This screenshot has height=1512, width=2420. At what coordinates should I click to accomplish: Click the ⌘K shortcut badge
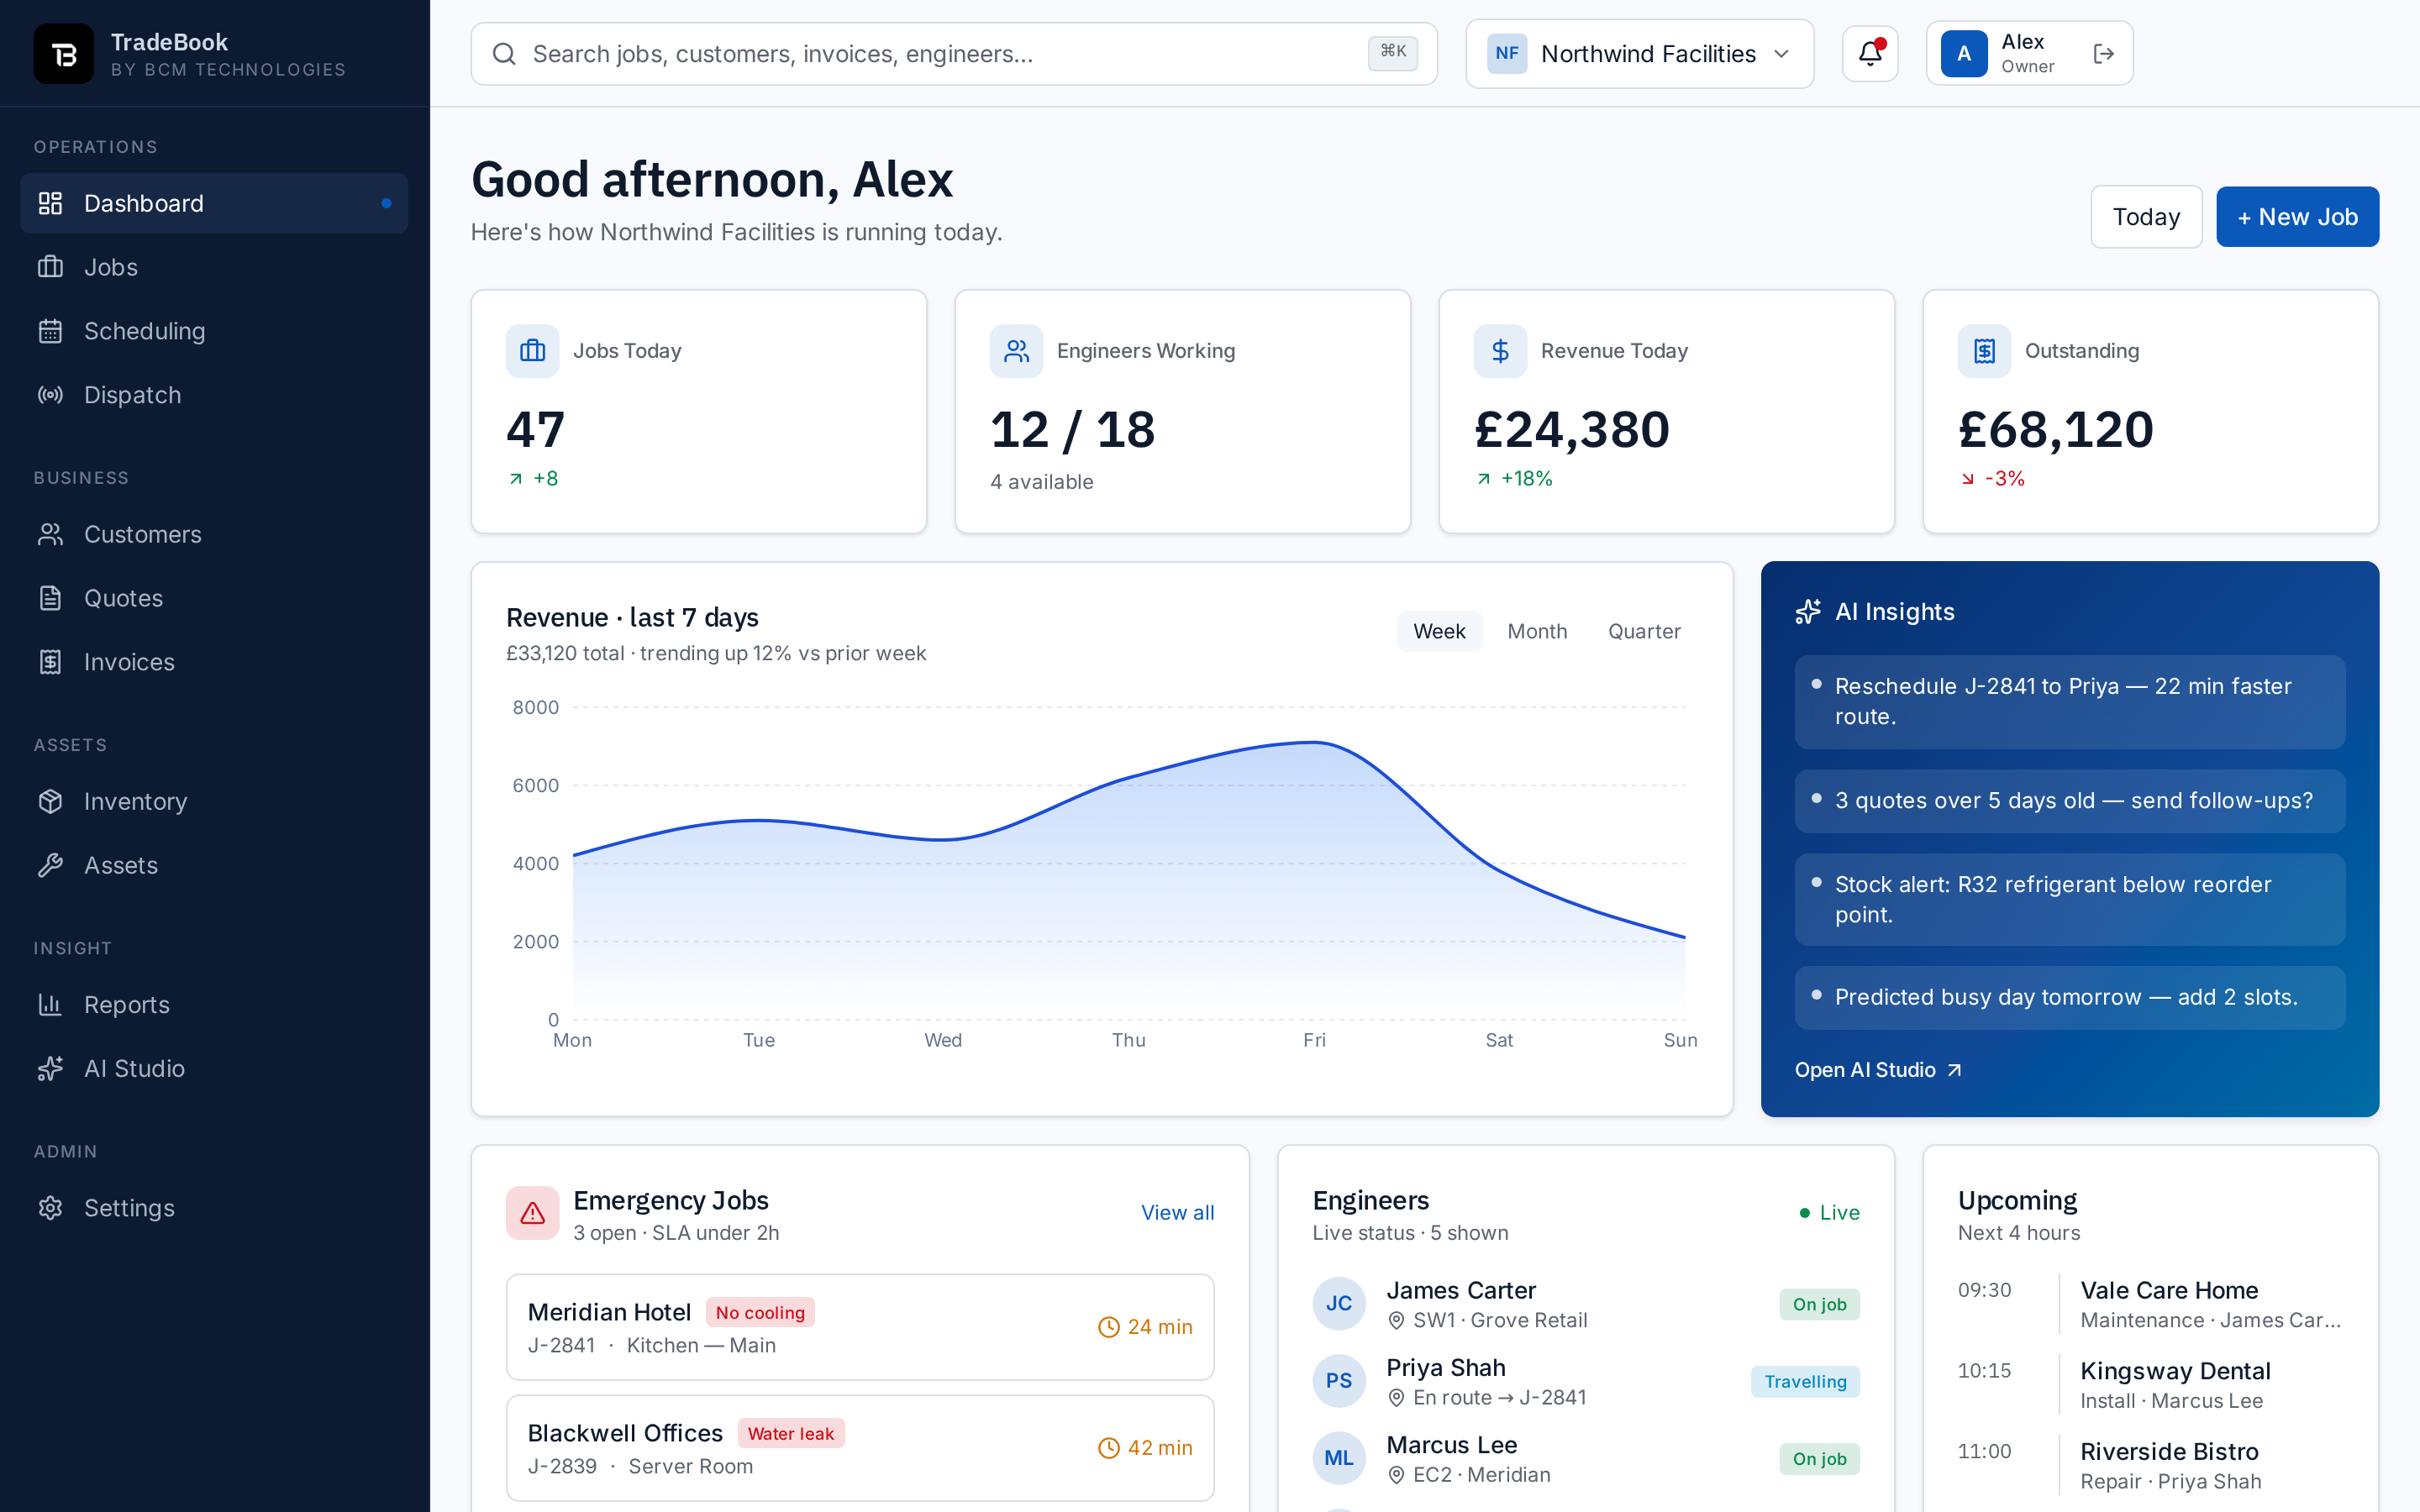[x=1392, y=52]
